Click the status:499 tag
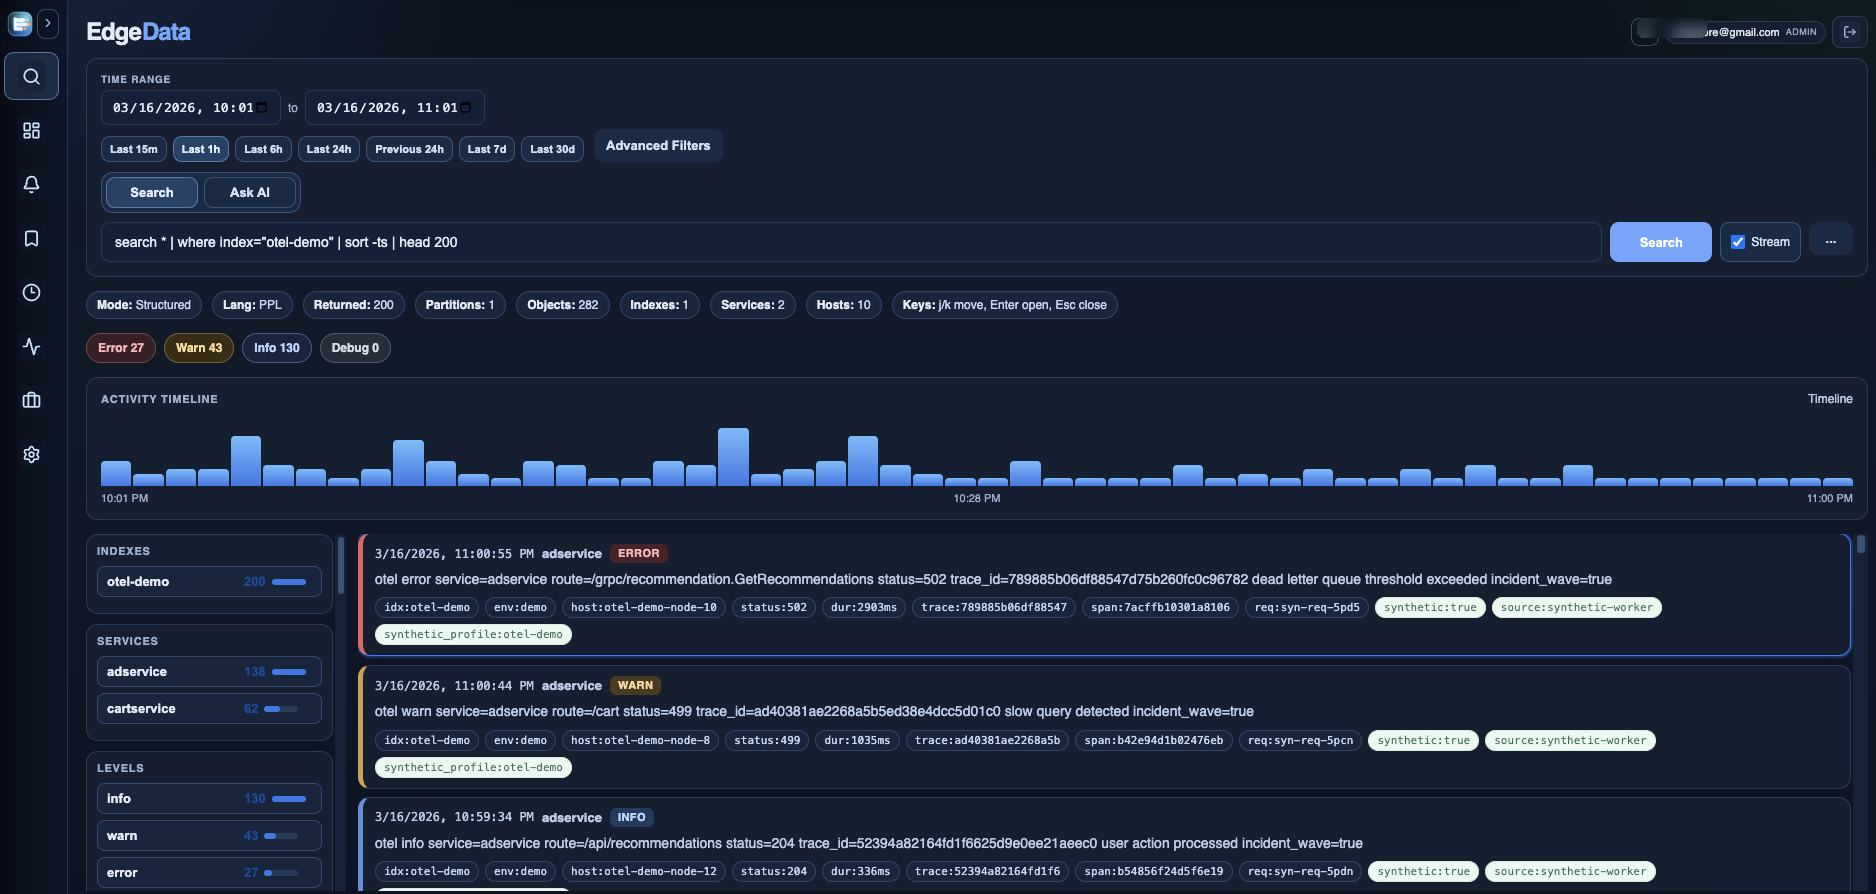The width and height of the screenshot is (1876, 894). click(x=767, y=741)
